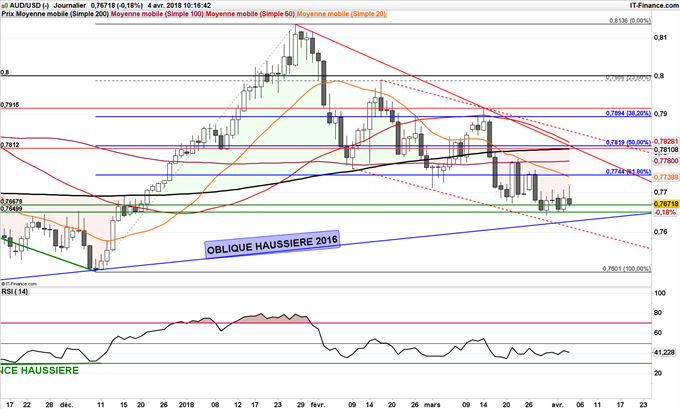This screenshot has width=680, height=409.
Task: Click the 80 level on RSI axis
Action: pyautogui.click(x=658, y=313)
